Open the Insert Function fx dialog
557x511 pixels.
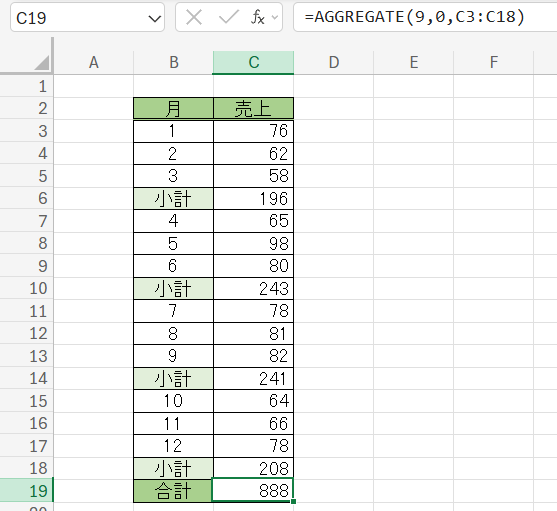point(258,17)
